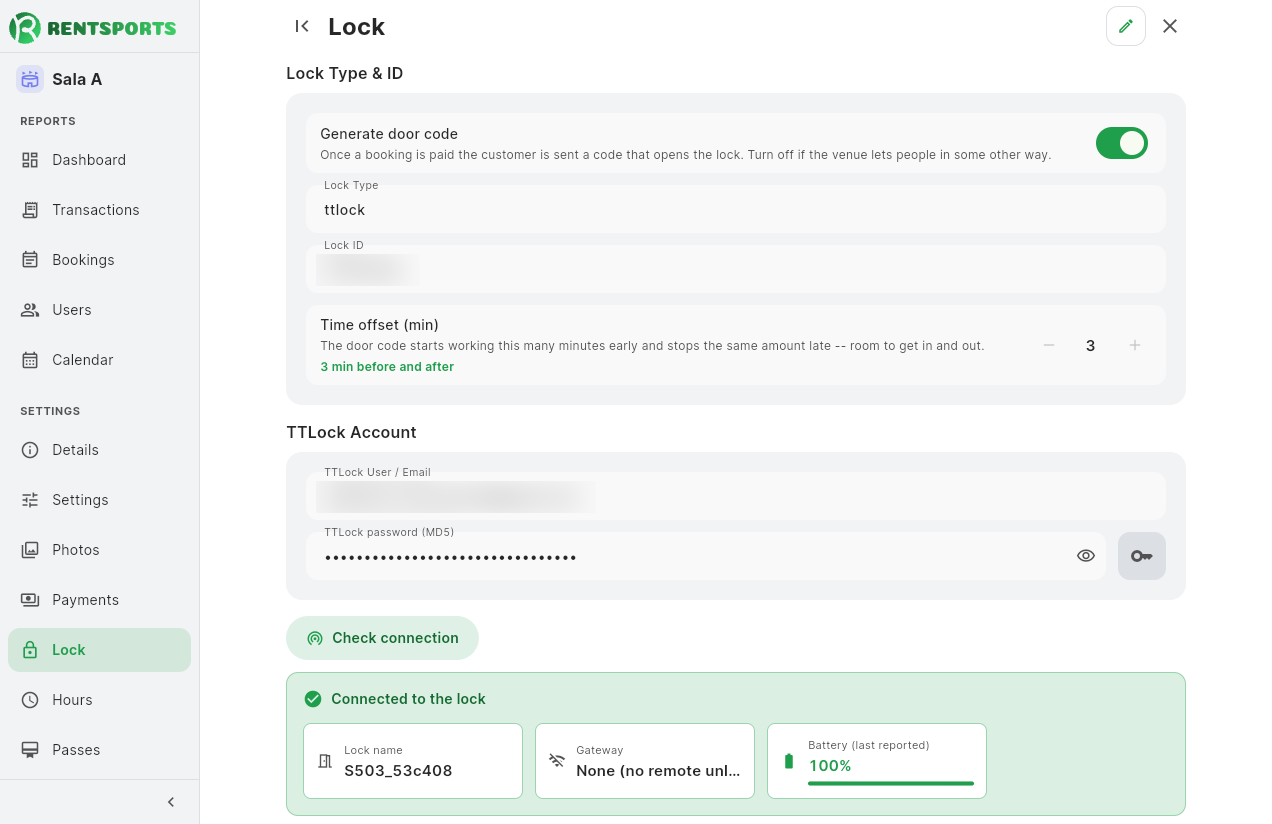Click the Passes icon in sidebar
The height and width of the screenshot is (824, 1272).
[30, 750]
